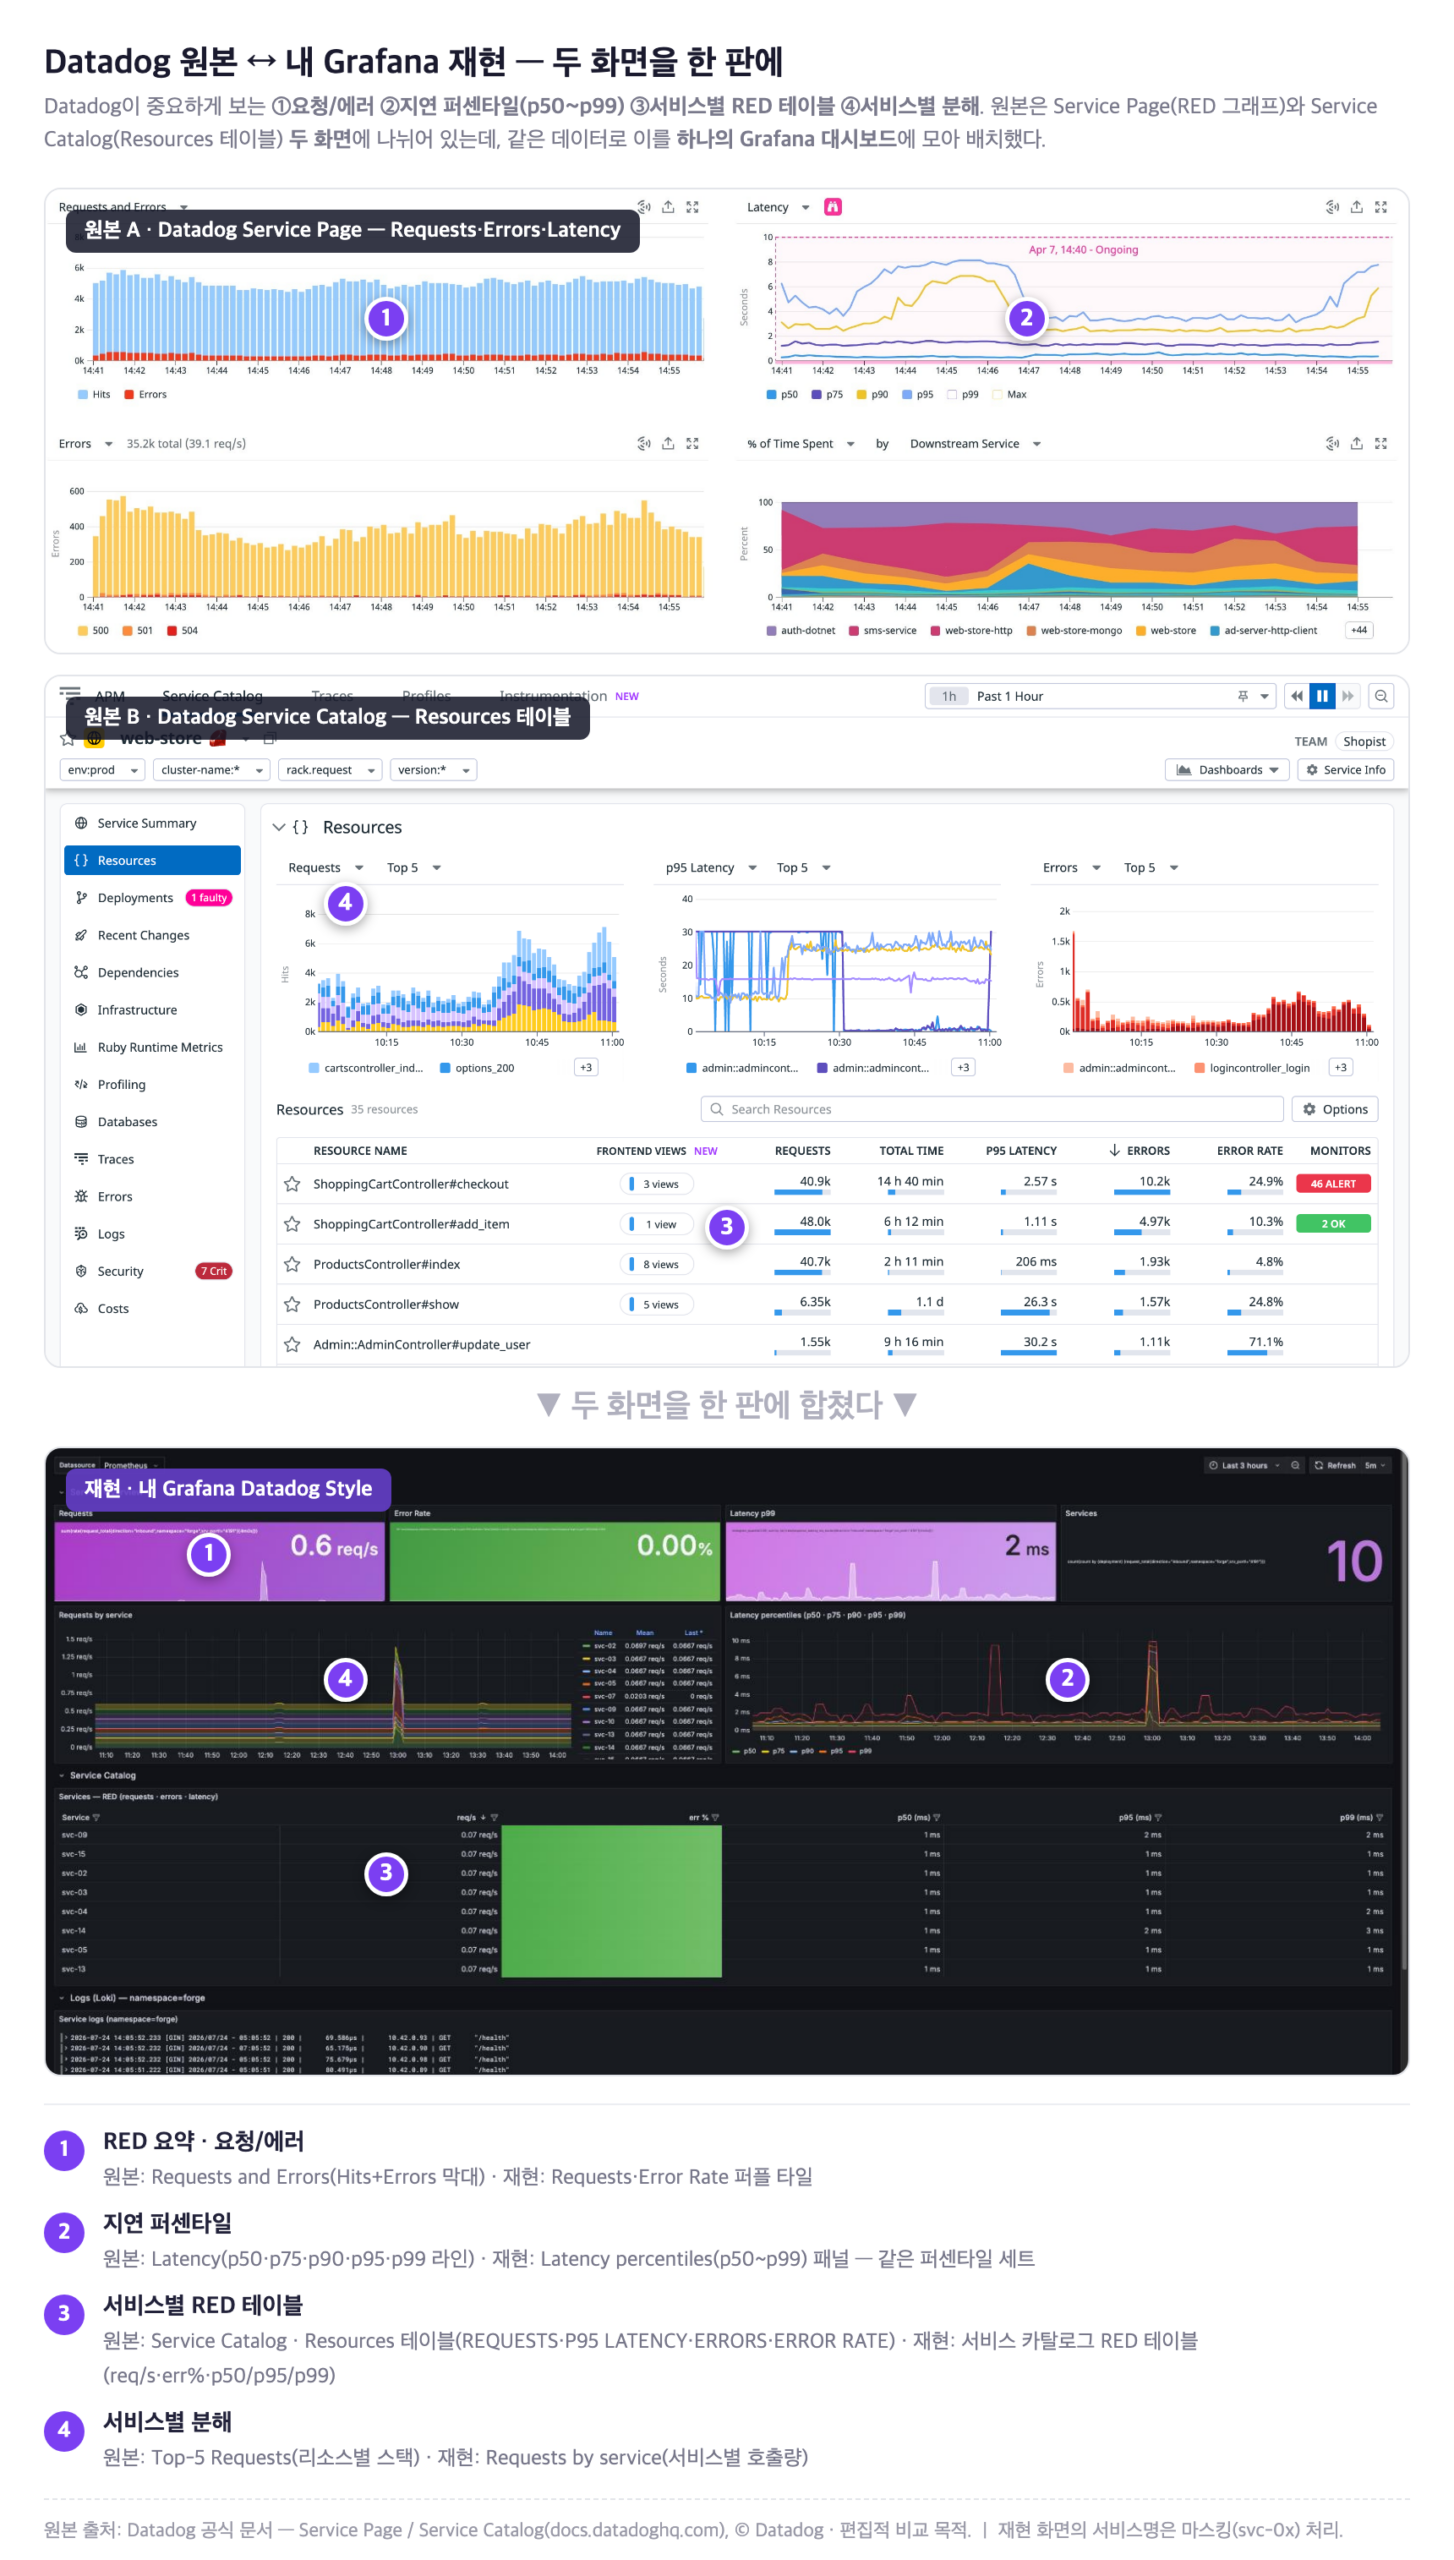Expand the Requests and Errors graph to fullscreen
Viewport: 1454px width, 2560px height.
(692, 207)
